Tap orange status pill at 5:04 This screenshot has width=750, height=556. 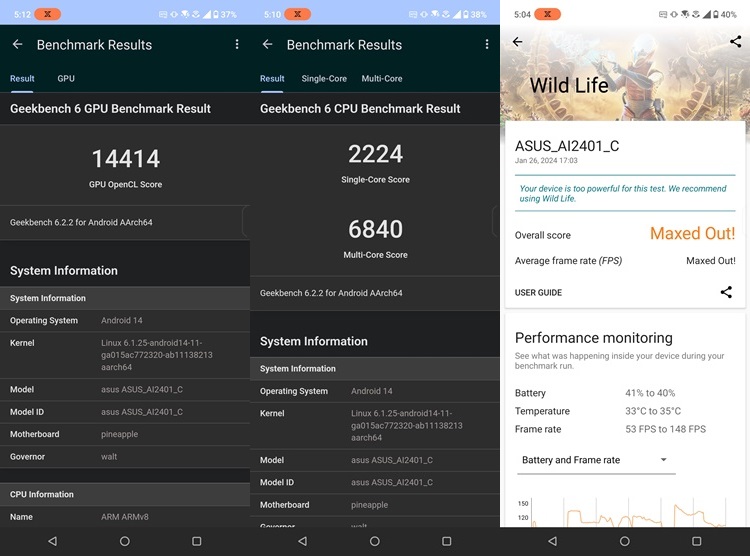[547, 14]
